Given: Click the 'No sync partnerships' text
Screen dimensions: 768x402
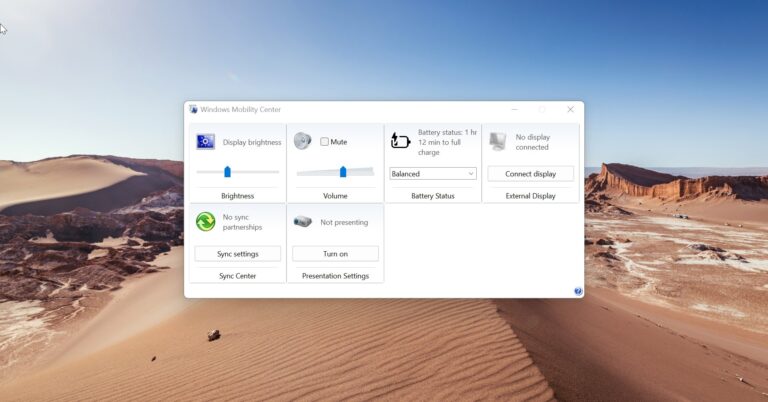Looking at the screenshot, I should click(x=242, y=222).
